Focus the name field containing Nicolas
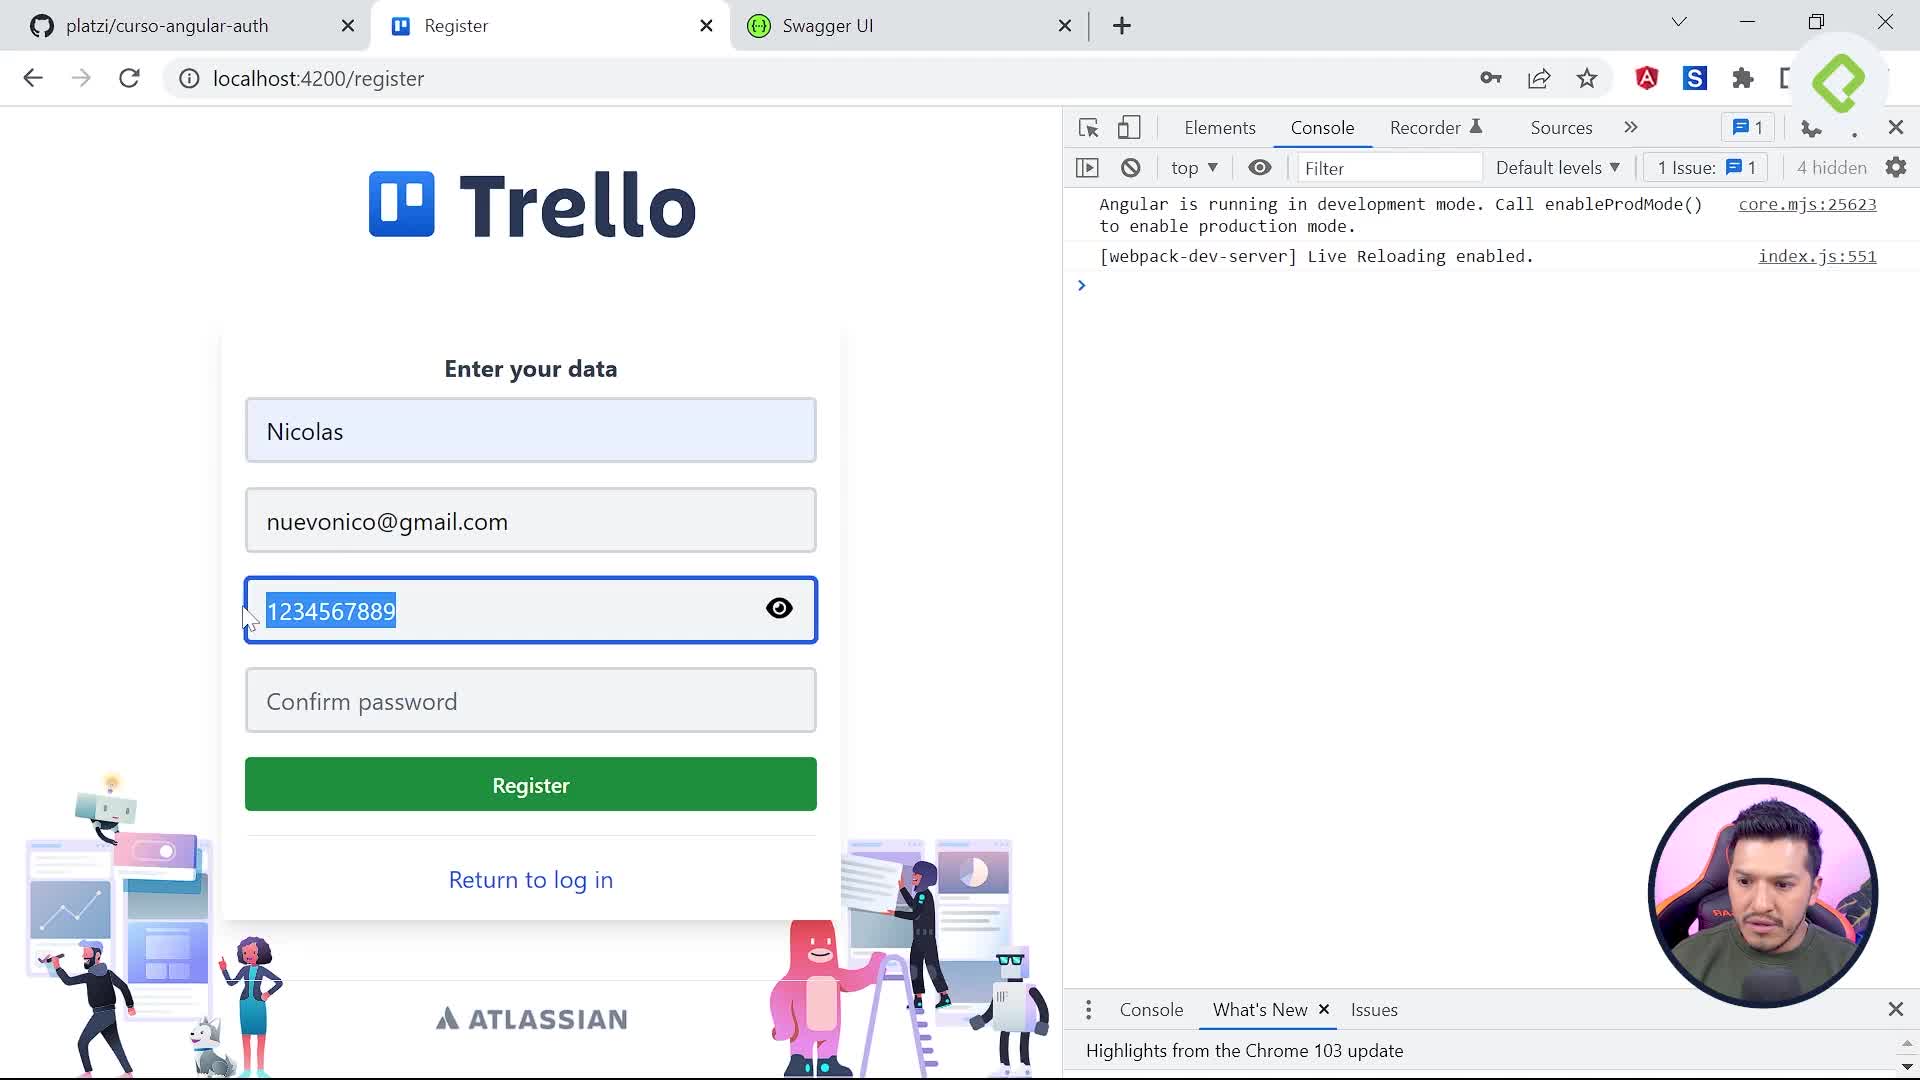The height and width of the screenshot is (1080, 1920). point(531,431)
